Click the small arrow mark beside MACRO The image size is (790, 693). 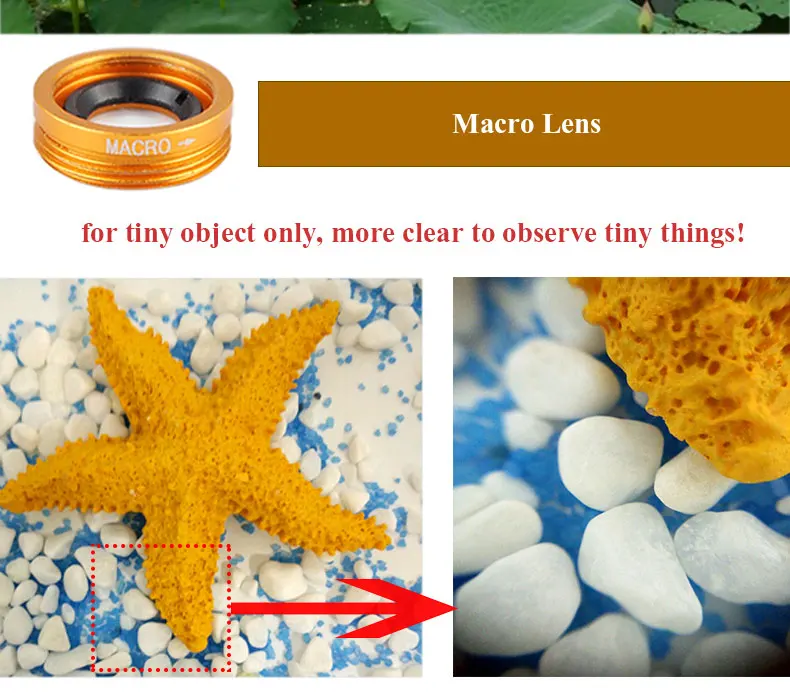[186, 143]
